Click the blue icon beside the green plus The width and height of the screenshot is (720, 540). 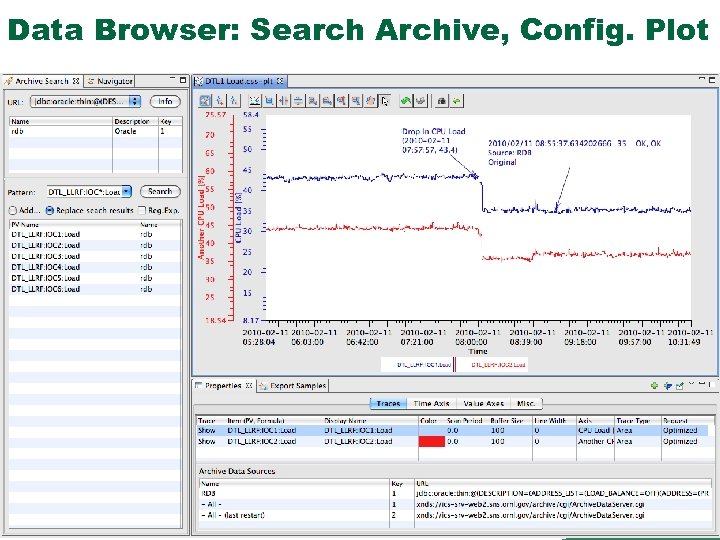[667, 386]
